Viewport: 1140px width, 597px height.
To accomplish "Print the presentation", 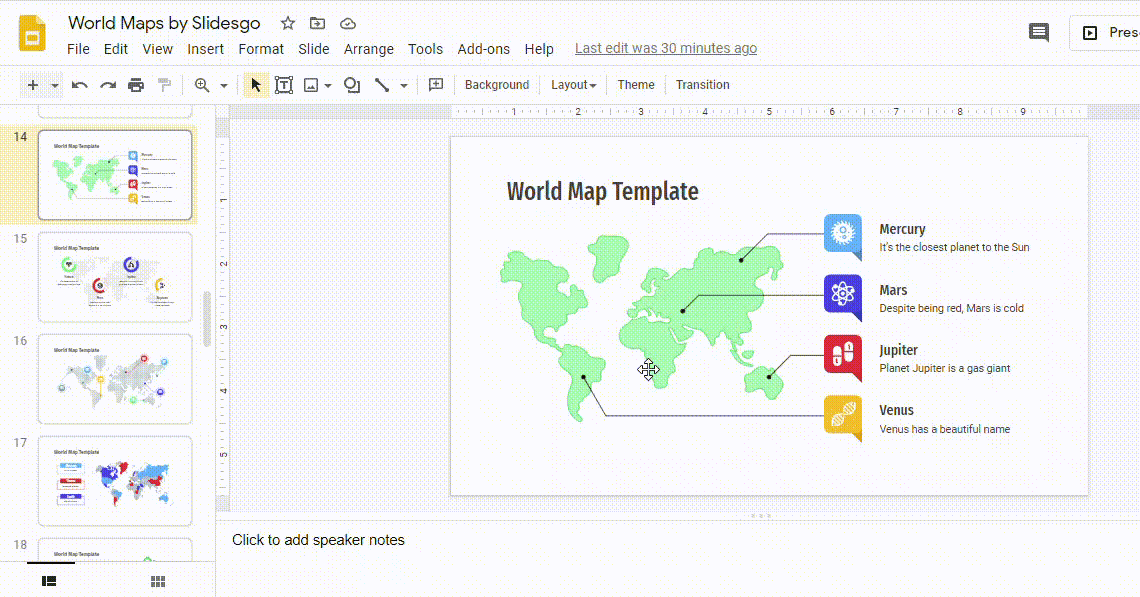I will [136, 85].
